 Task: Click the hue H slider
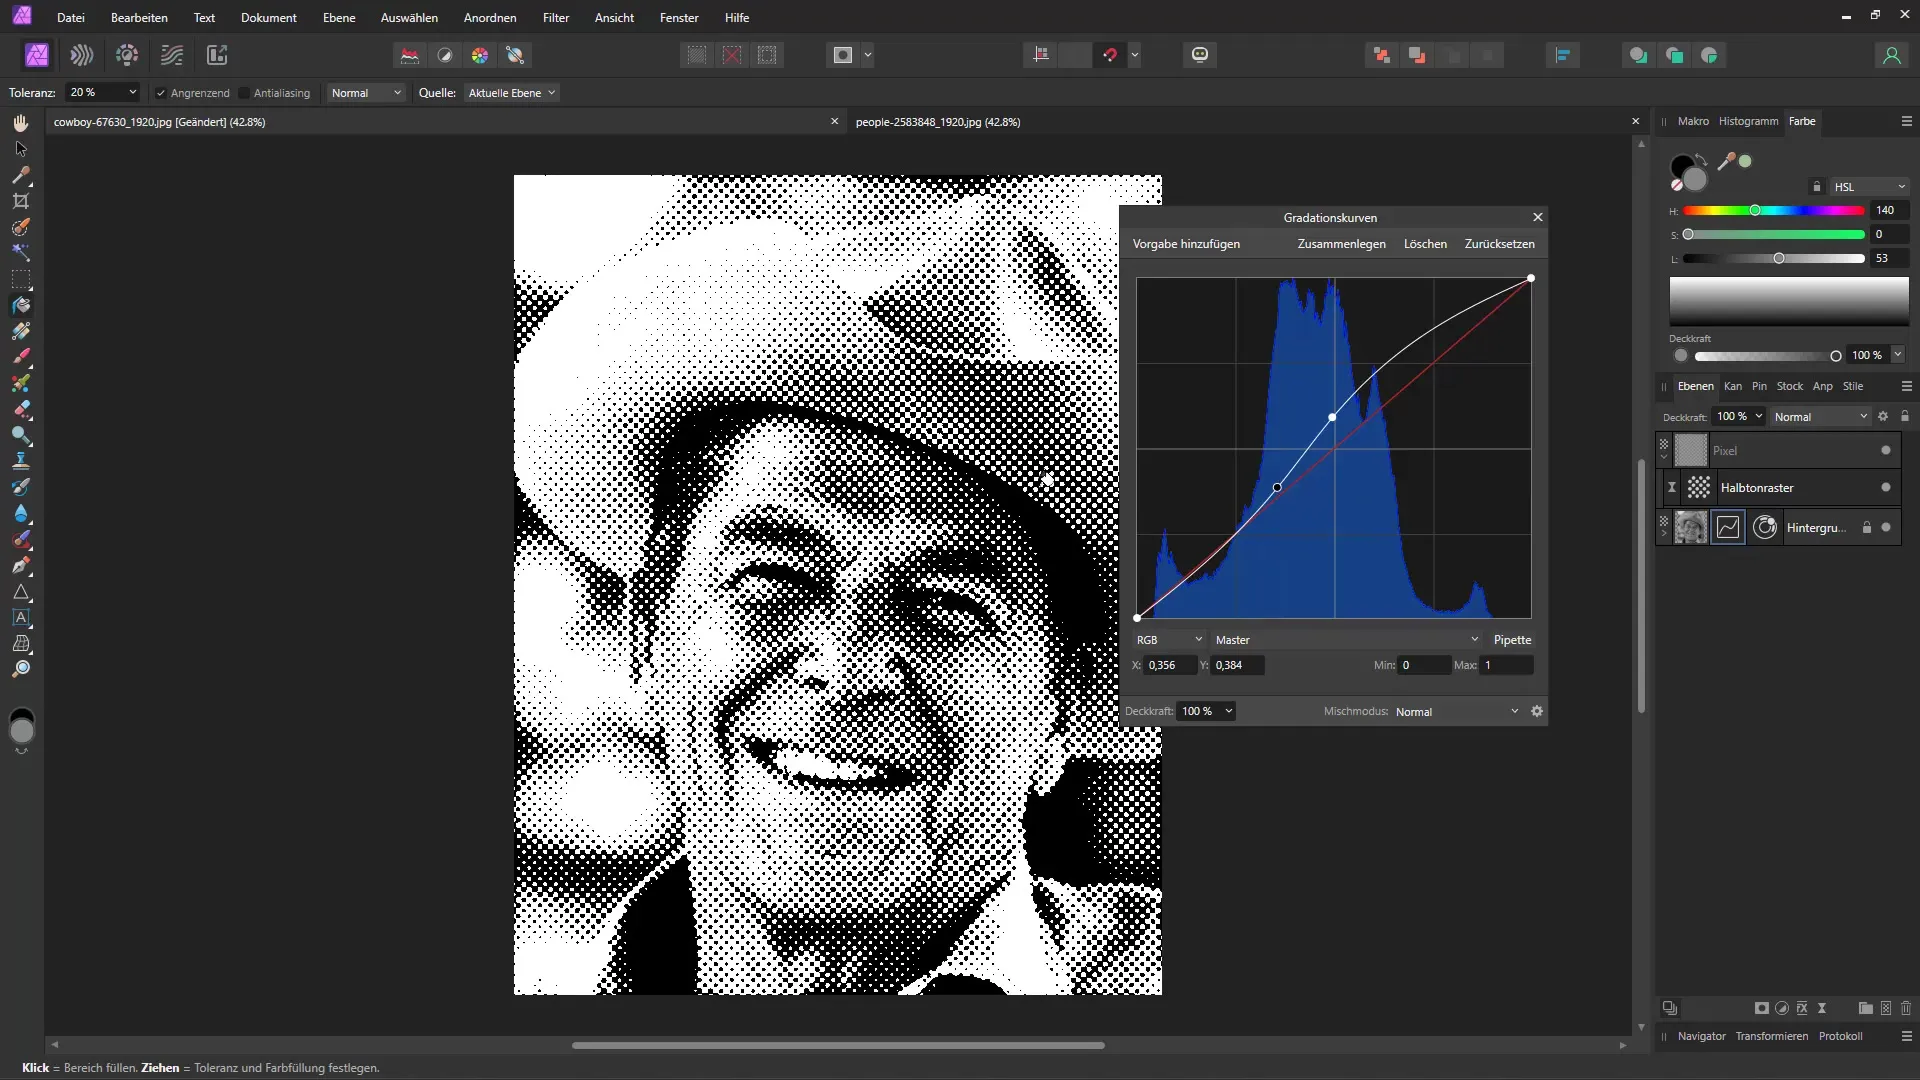[x=1773, y=211]
